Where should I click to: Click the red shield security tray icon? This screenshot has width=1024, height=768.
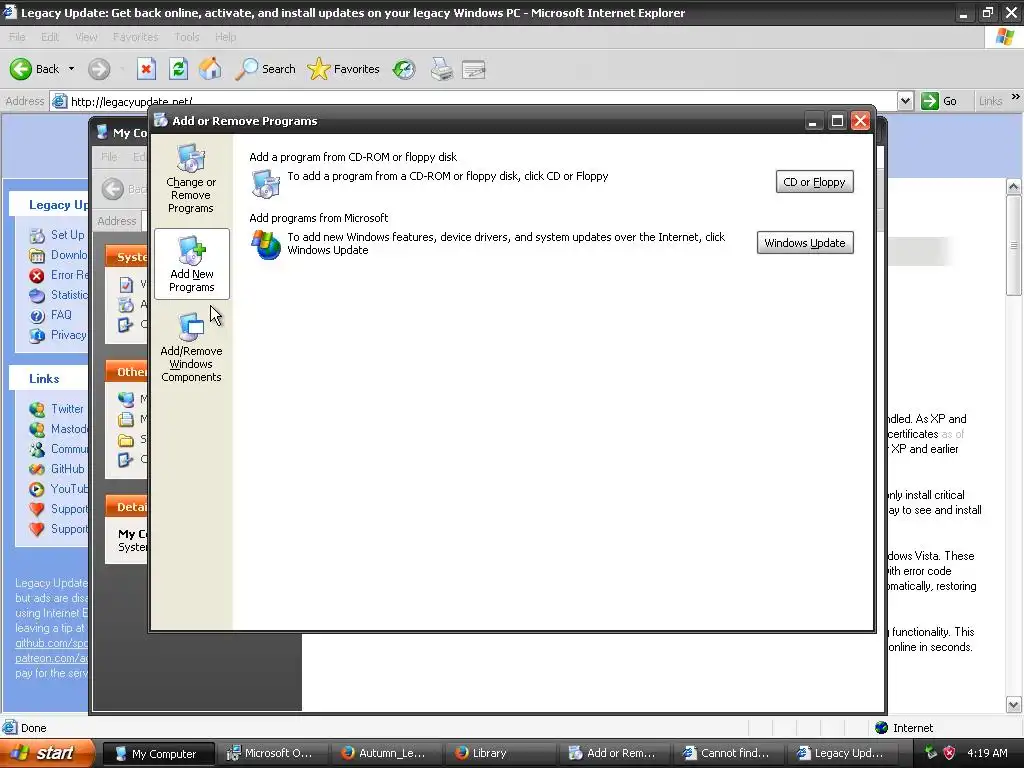coord(950,753)
